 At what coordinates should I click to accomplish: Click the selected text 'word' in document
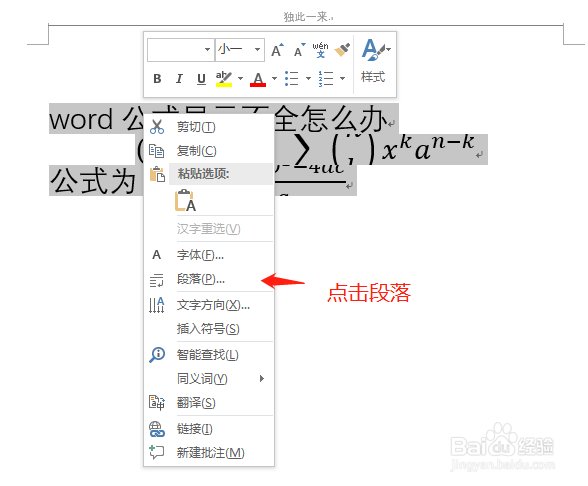[81, 119]
